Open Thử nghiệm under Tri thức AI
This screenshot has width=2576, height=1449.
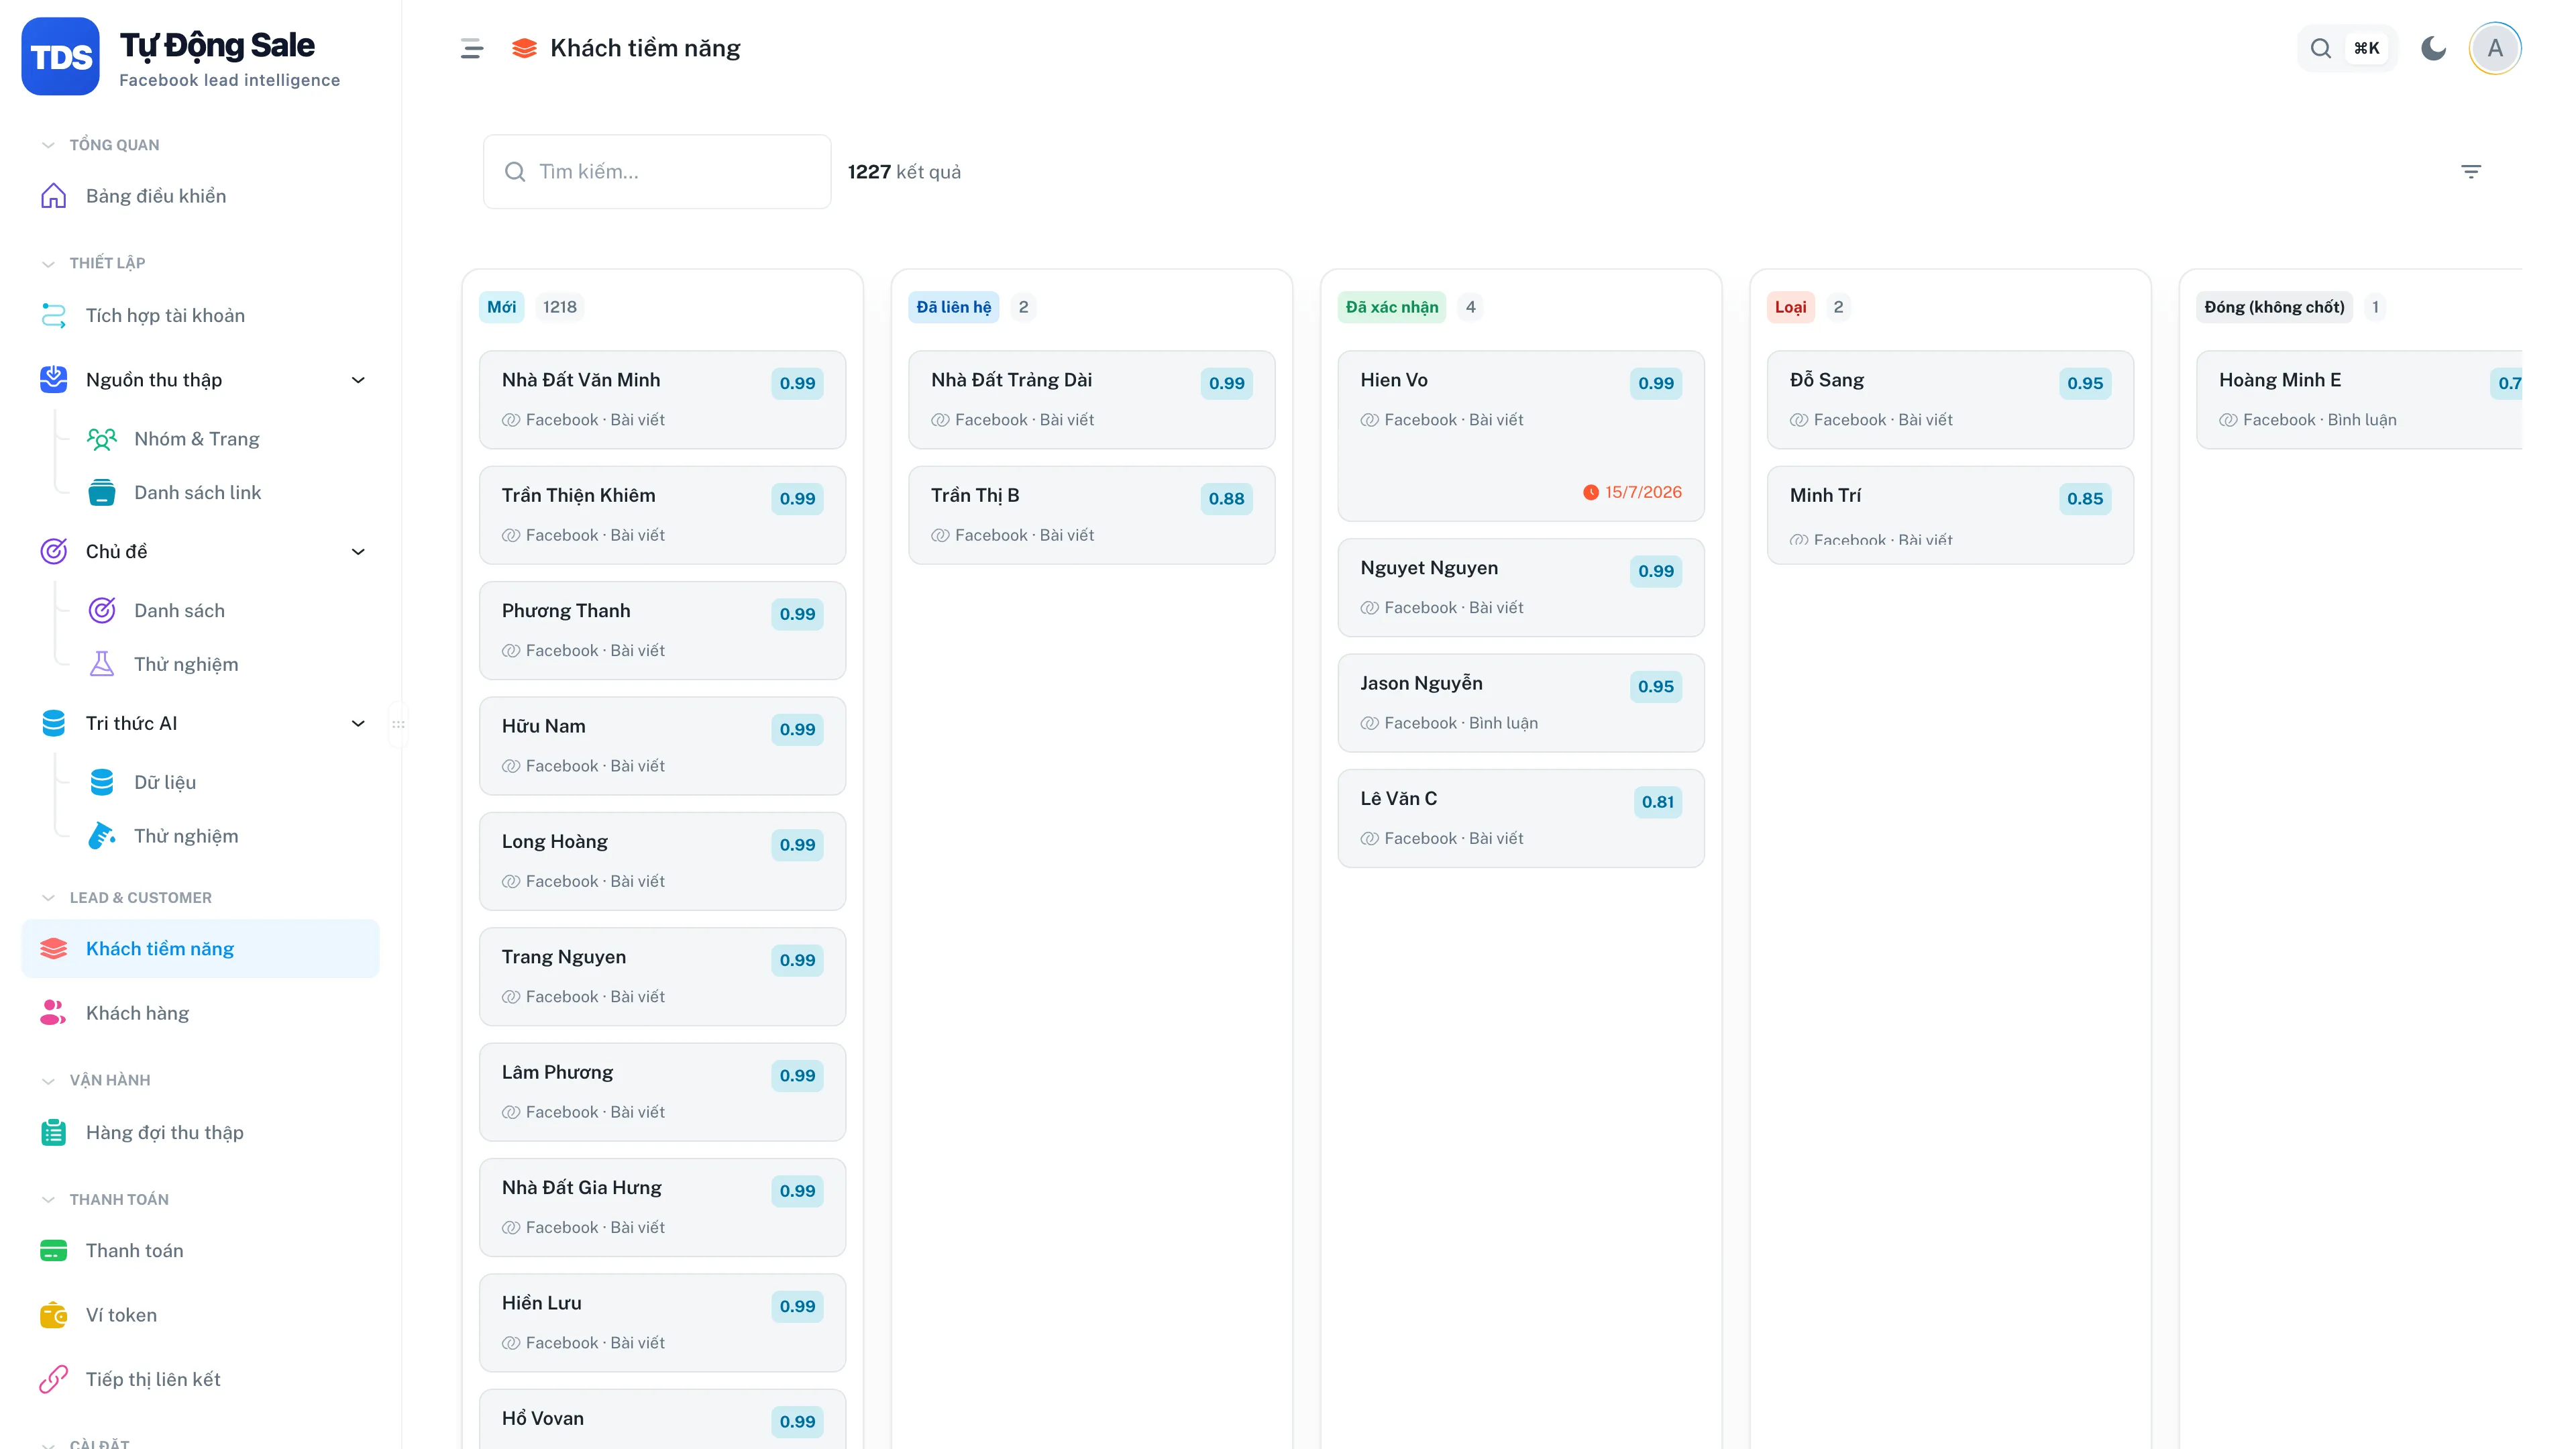pos(186,837)
